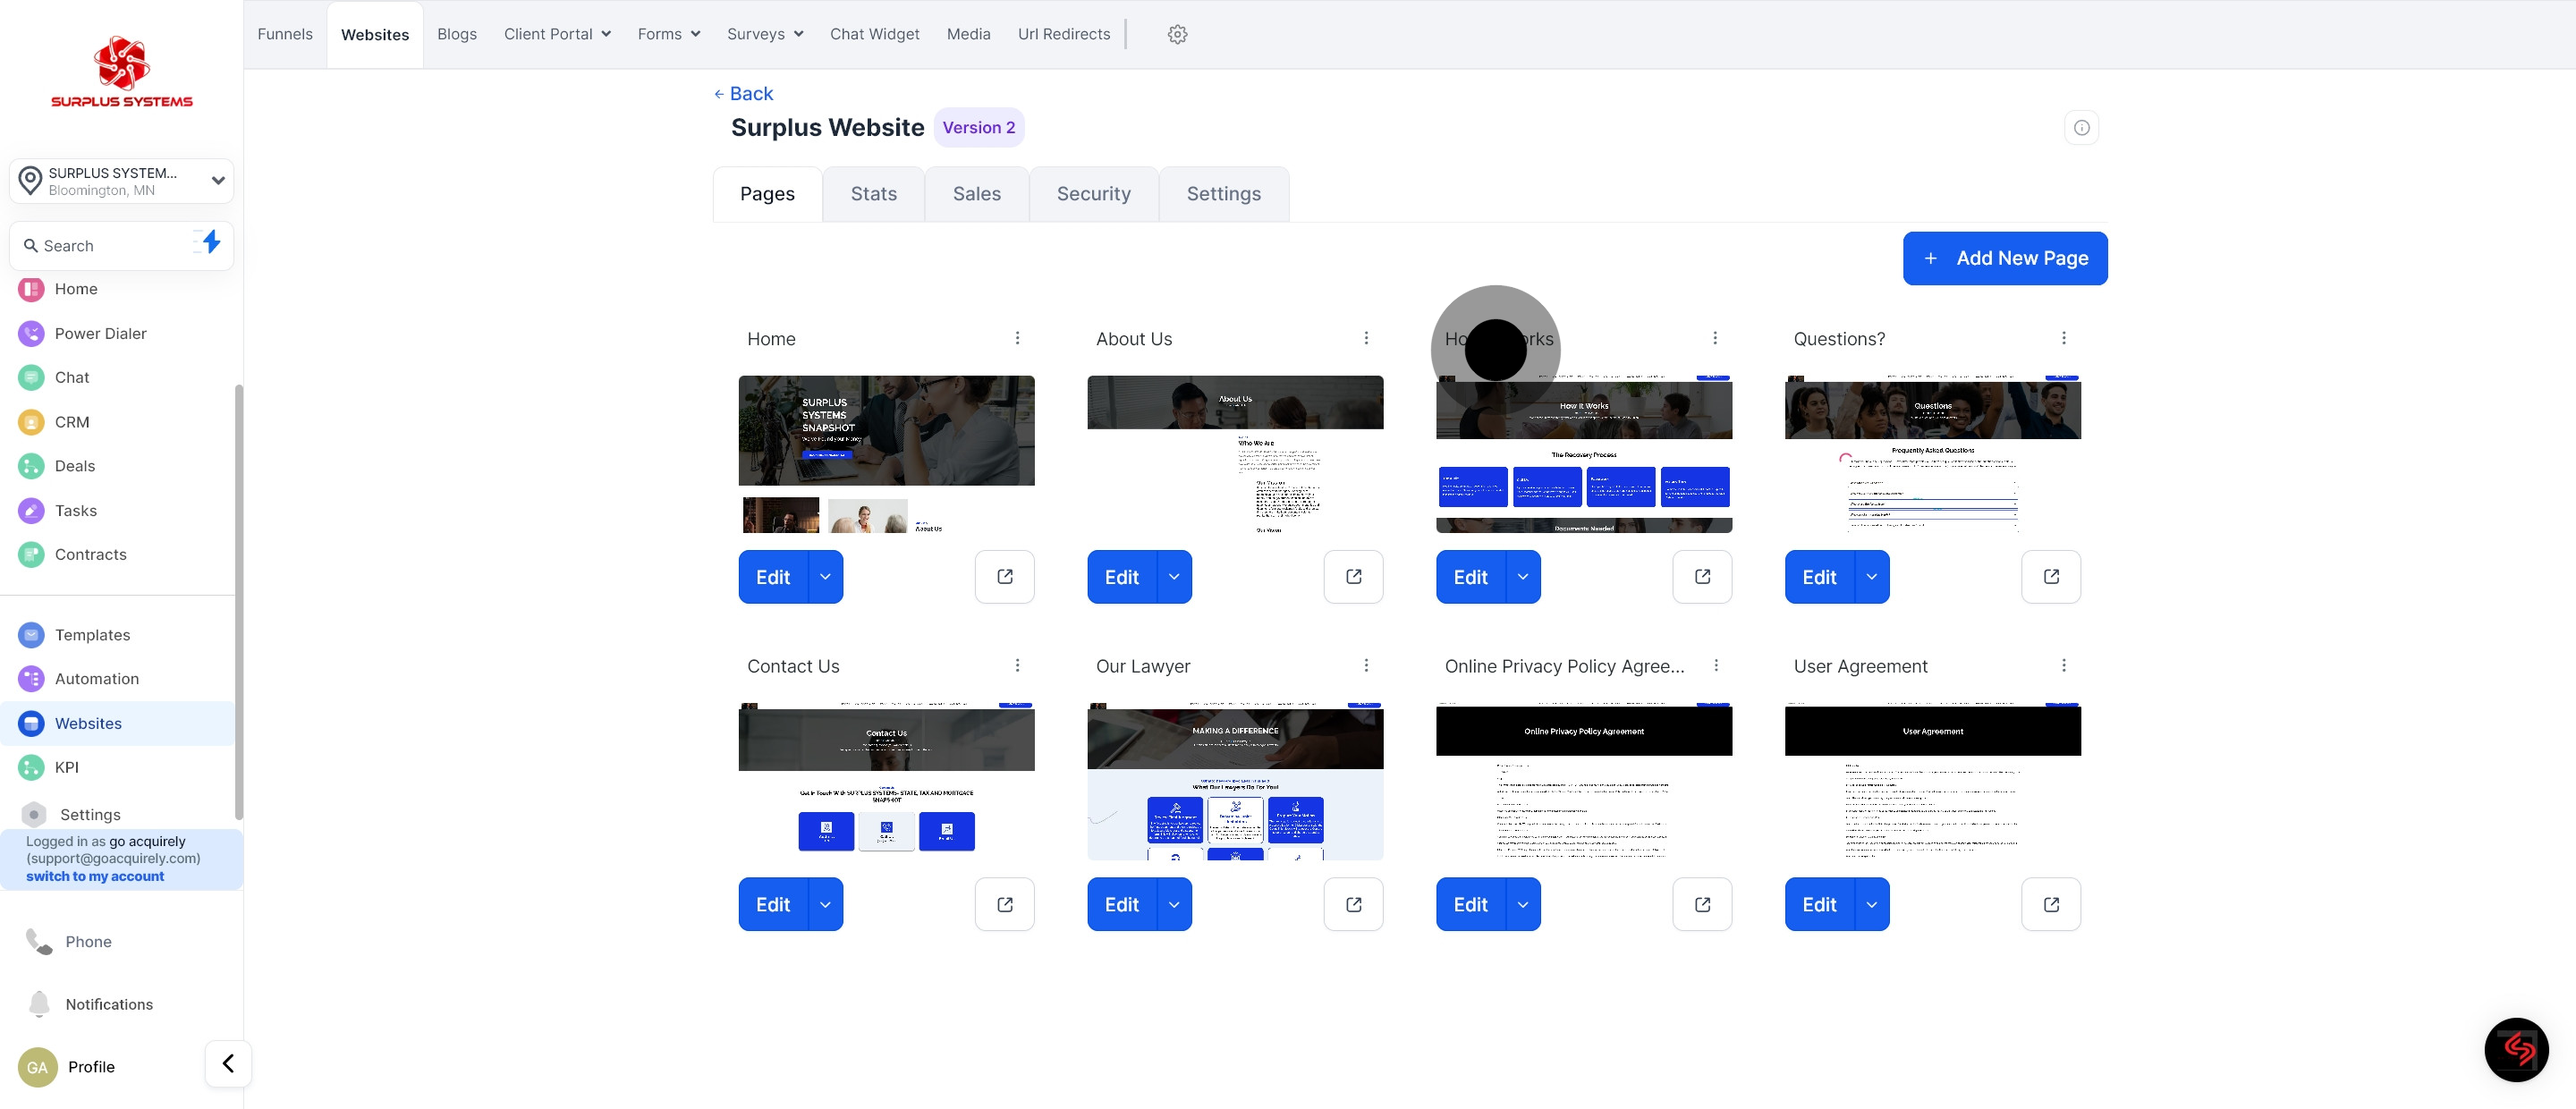
Task: Open external preview of User Agreement page
Action: [2050, 904]
